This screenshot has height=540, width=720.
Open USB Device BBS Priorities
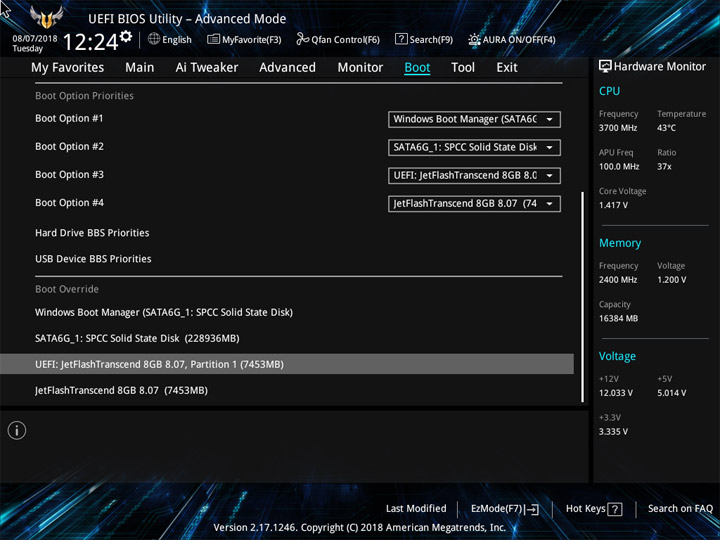tap(93, 259)
